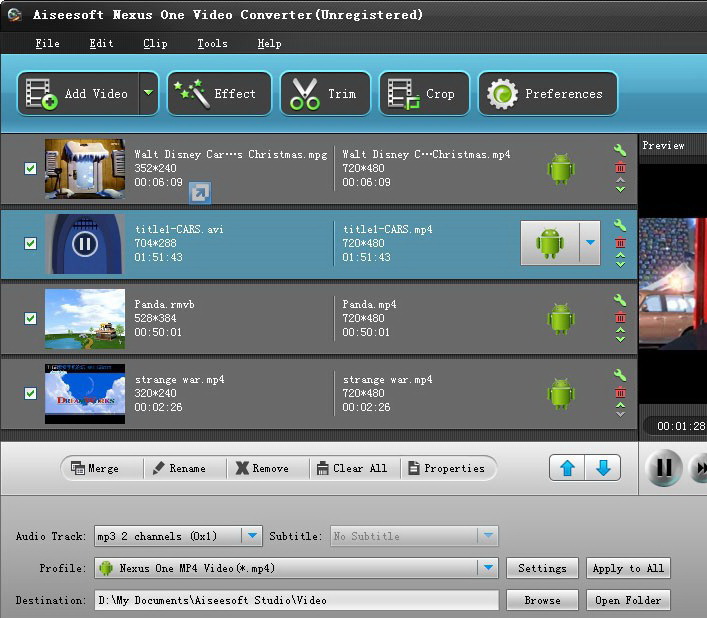The height and width of the screenshot is (618, 707).
Task: Click the Clear All button
Action: tap(355, 468)
